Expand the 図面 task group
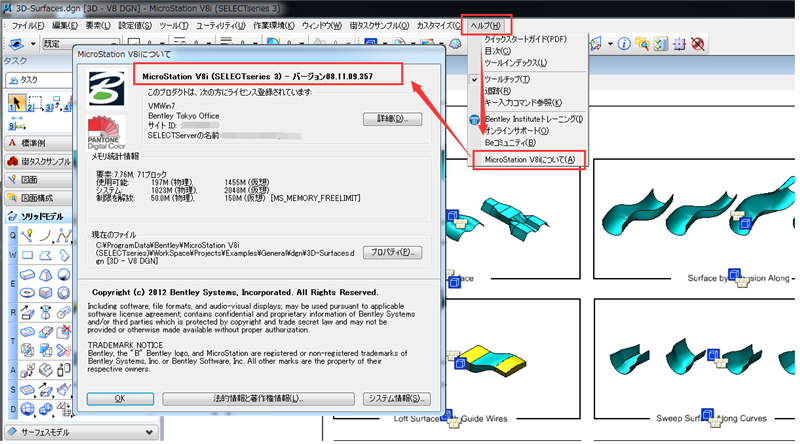 pos(39,180)
